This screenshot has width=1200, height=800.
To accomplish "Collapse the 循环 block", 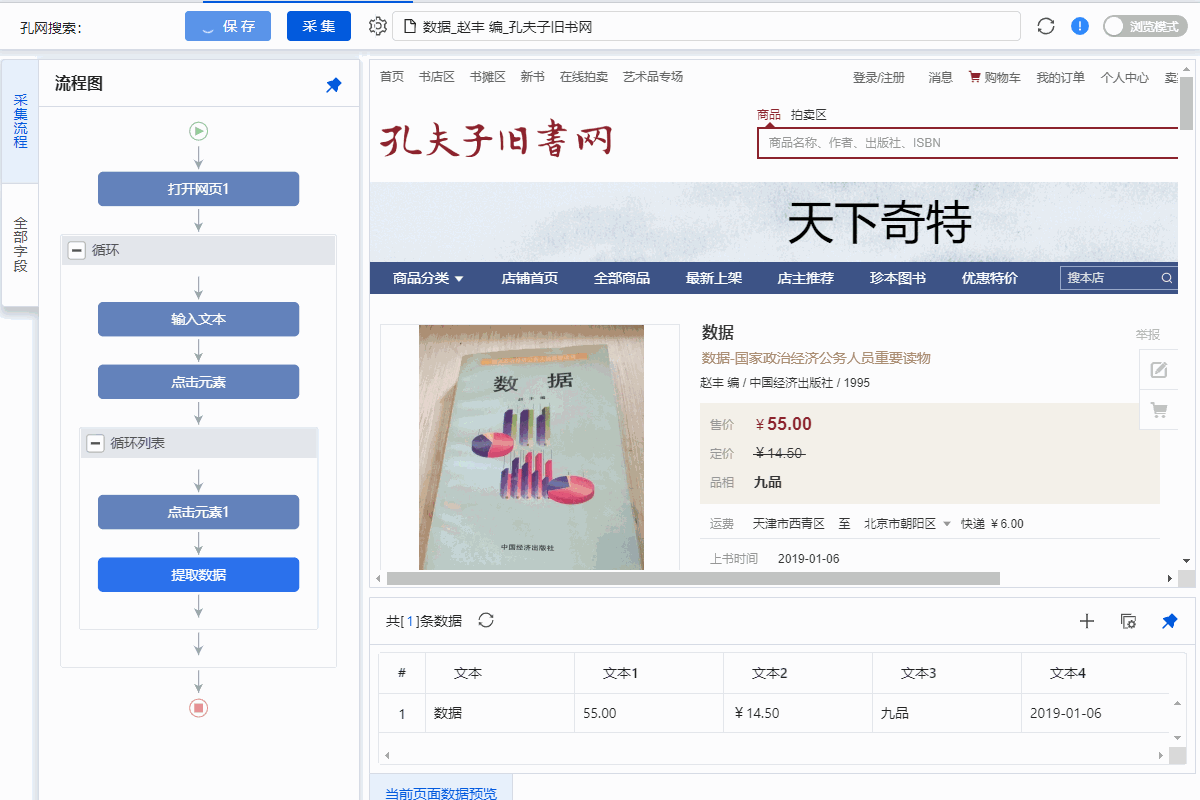I will click(x=76, y=250).
